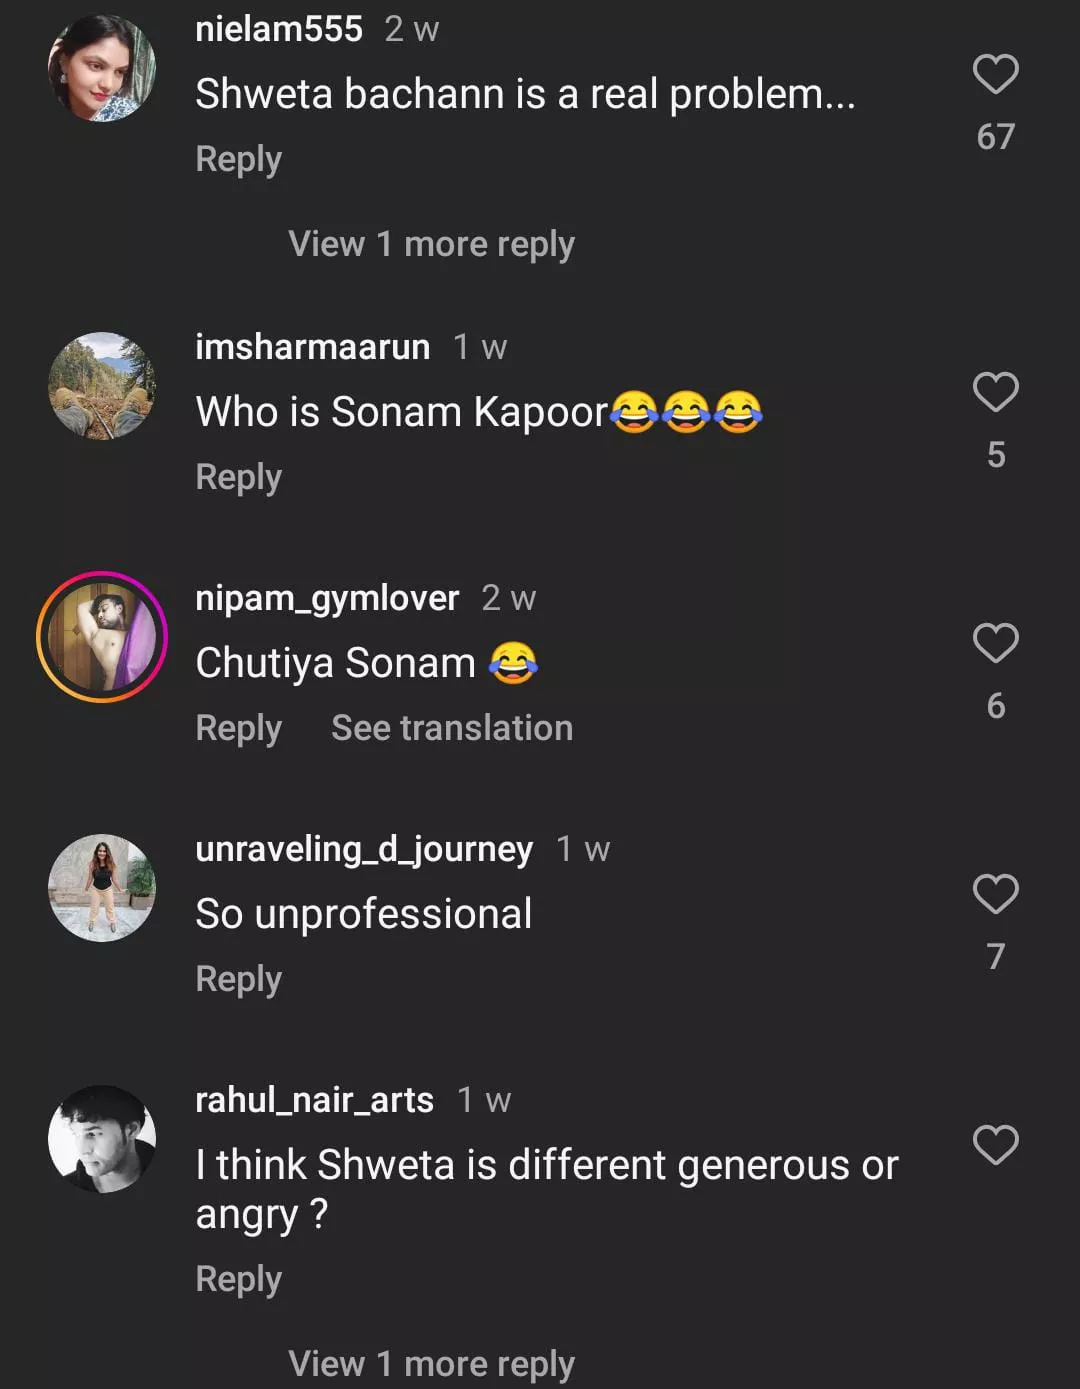The width and height of the screenshot is (1080, 1389).
Task: Reply to unraveling_d_journey's comment
Action: tap(238, 979)
